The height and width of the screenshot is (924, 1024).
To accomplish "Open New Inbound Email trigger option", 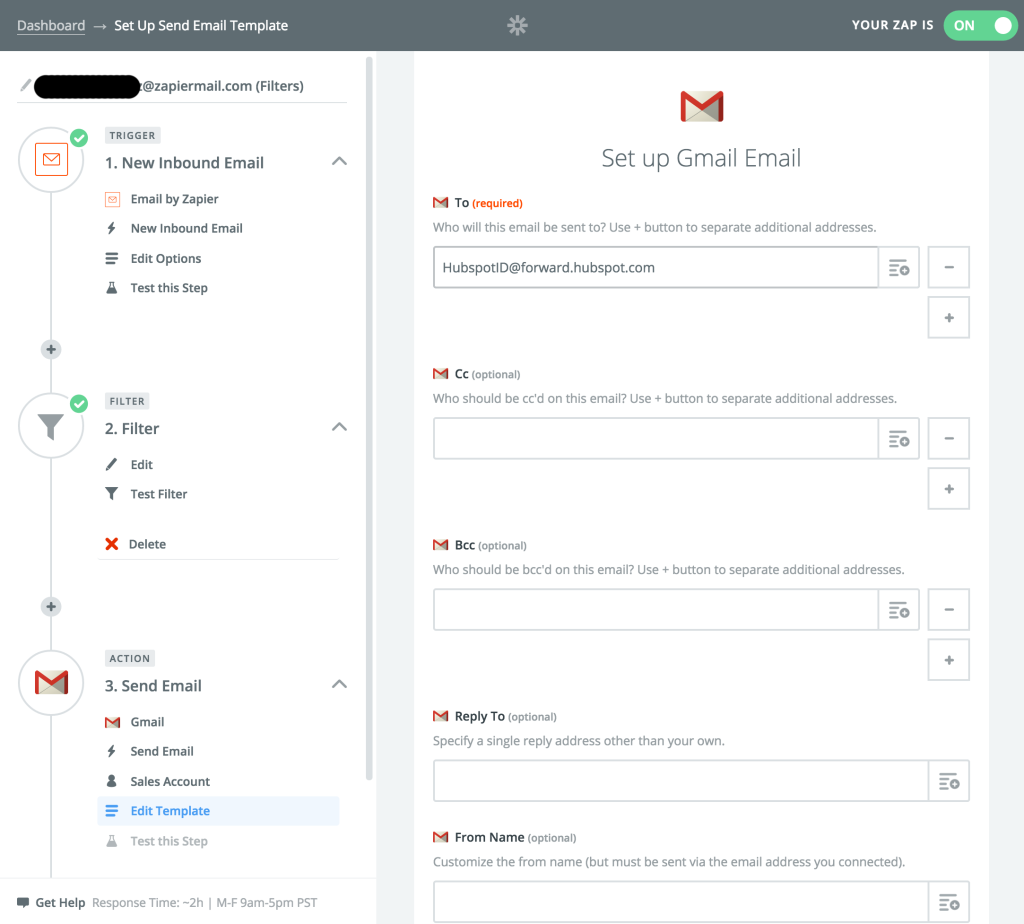I will coord(186,229).
